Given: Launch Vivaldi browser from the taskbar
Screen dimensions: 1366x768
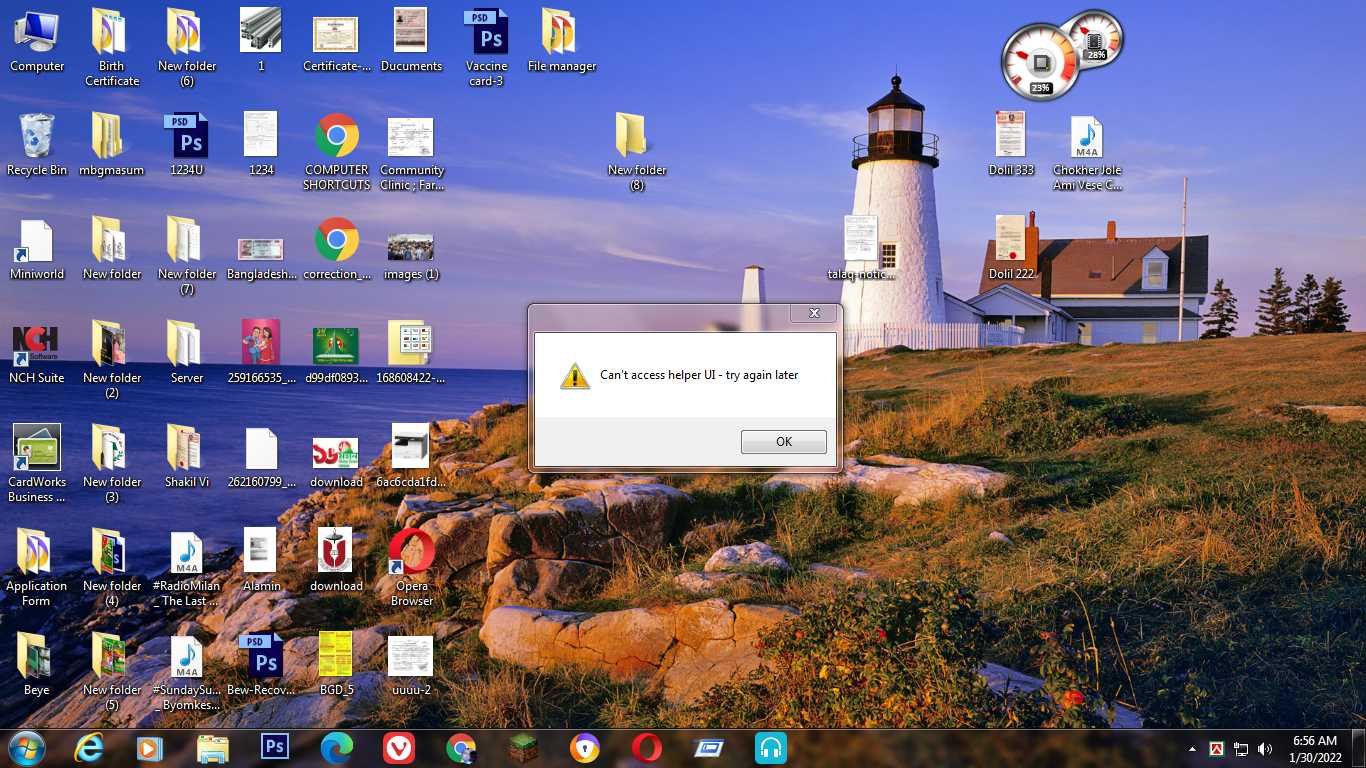Looking at the screenshot, I should click(x=398, y=748).
